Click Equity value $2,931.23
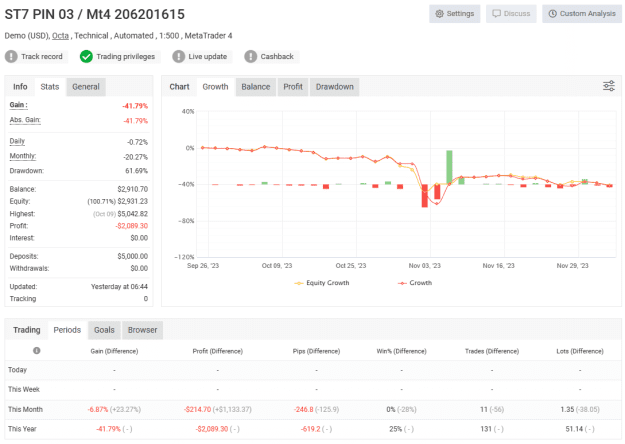Viewport: 625px width, 444px height. [132, 201]
